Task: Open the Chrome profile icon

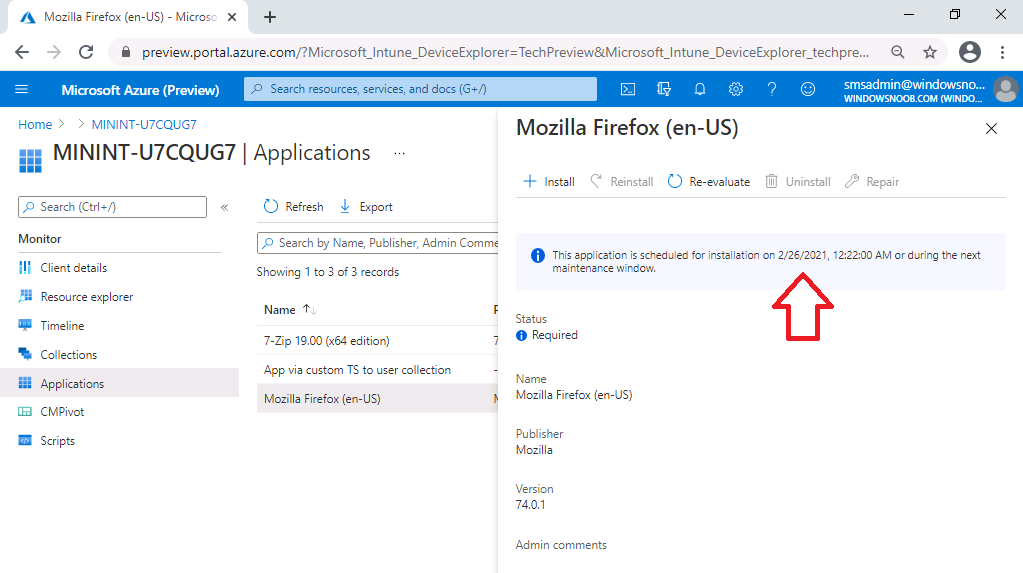Action: (x=970, y=52)
